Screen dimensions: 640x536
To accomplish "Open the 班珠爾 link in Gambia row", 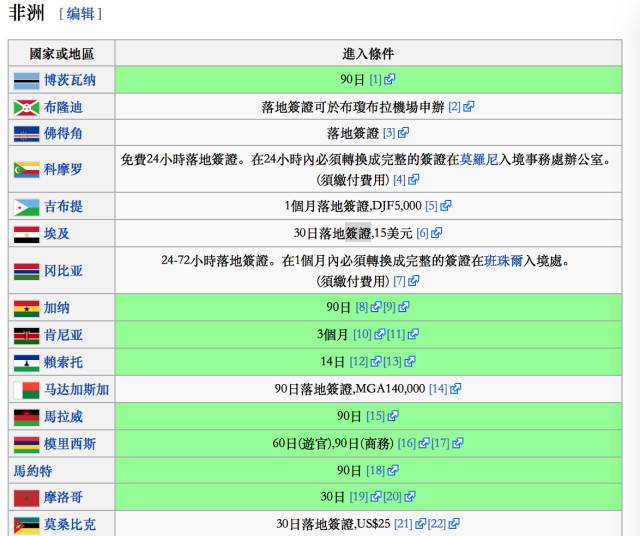I will tap(506, 261).
